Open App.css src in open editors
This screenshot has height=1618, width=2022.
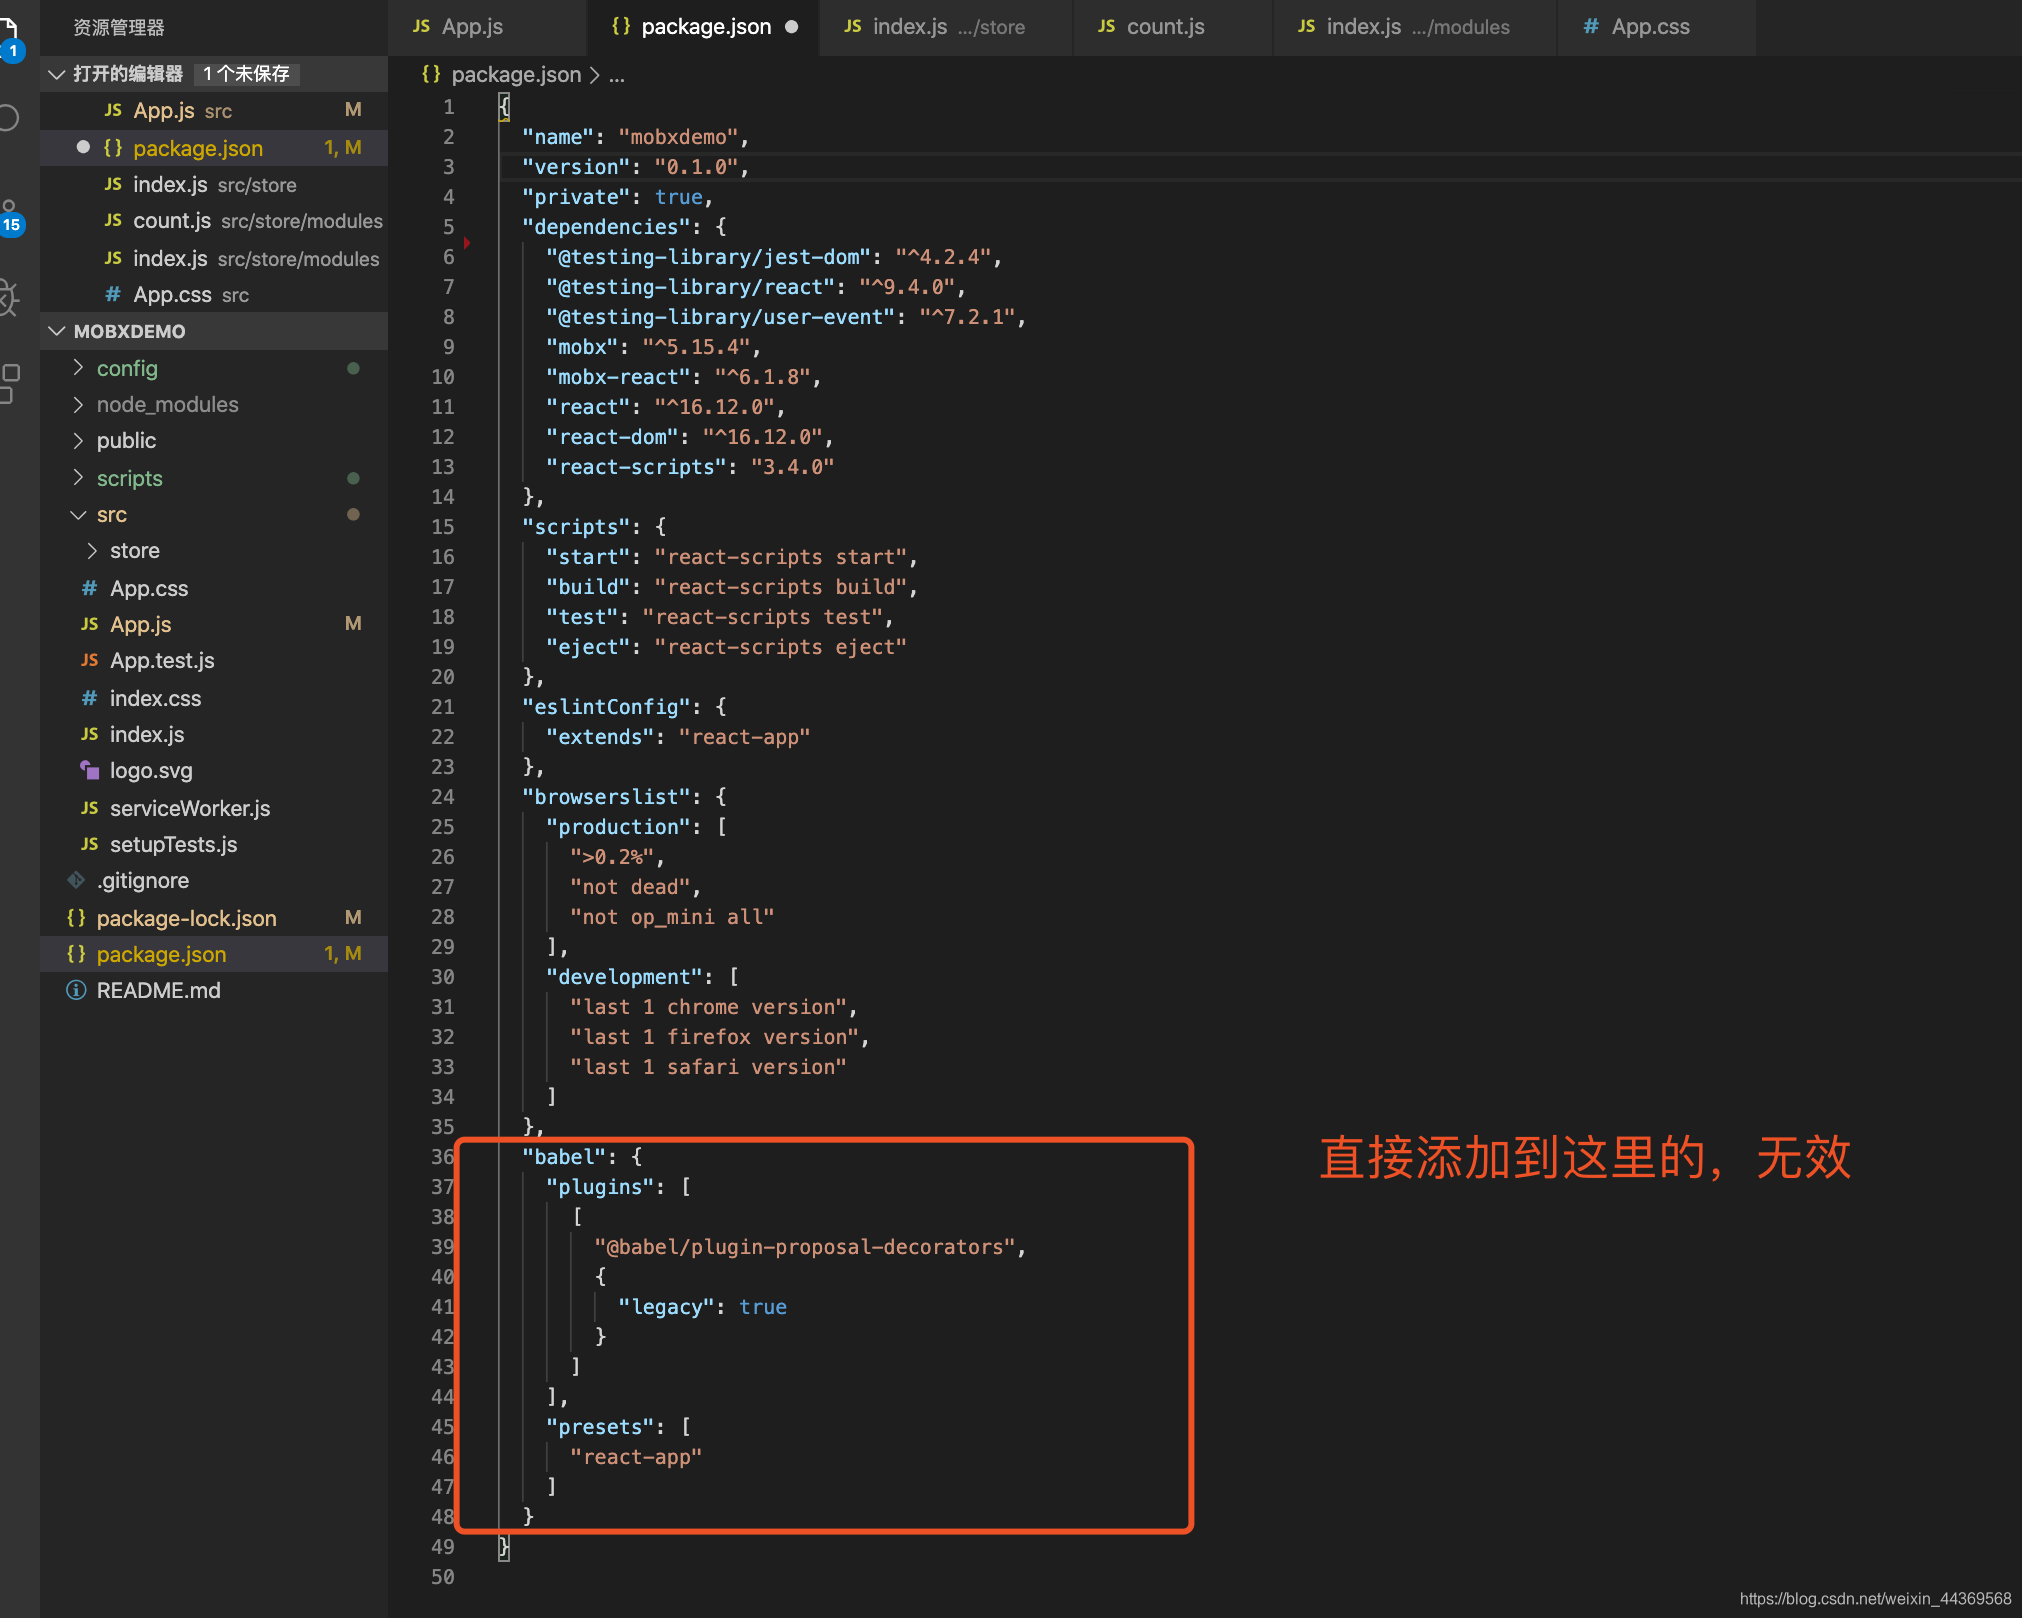coord(214,294)
